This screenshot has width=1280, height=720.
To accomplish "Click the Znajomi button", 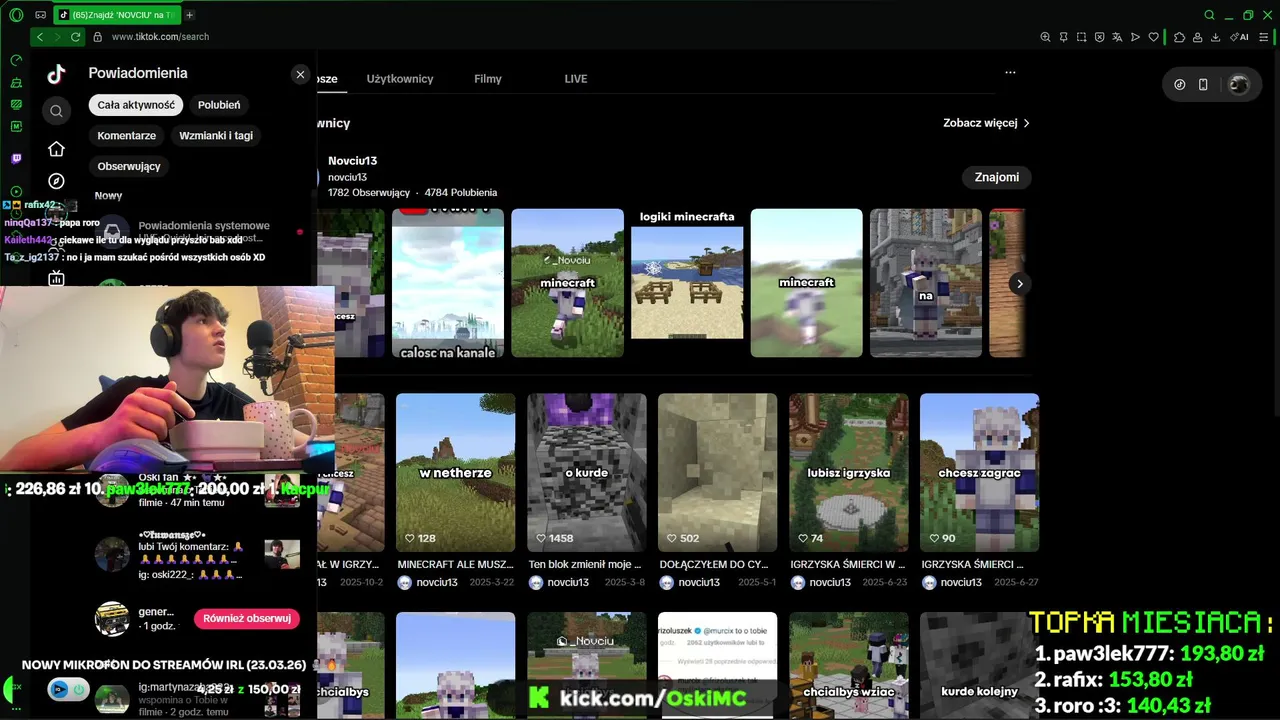I will 997,177.
